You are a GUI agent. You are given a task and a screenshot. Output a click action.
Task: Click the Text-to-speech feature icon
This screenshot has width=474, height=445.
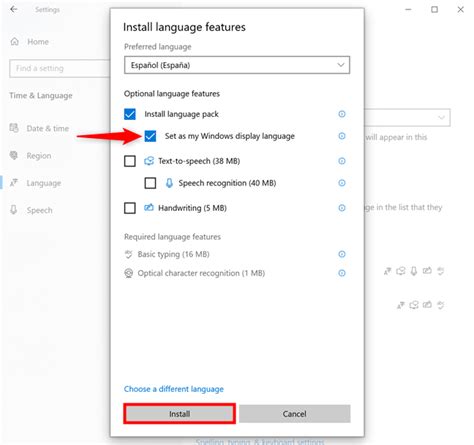[149, 161]
